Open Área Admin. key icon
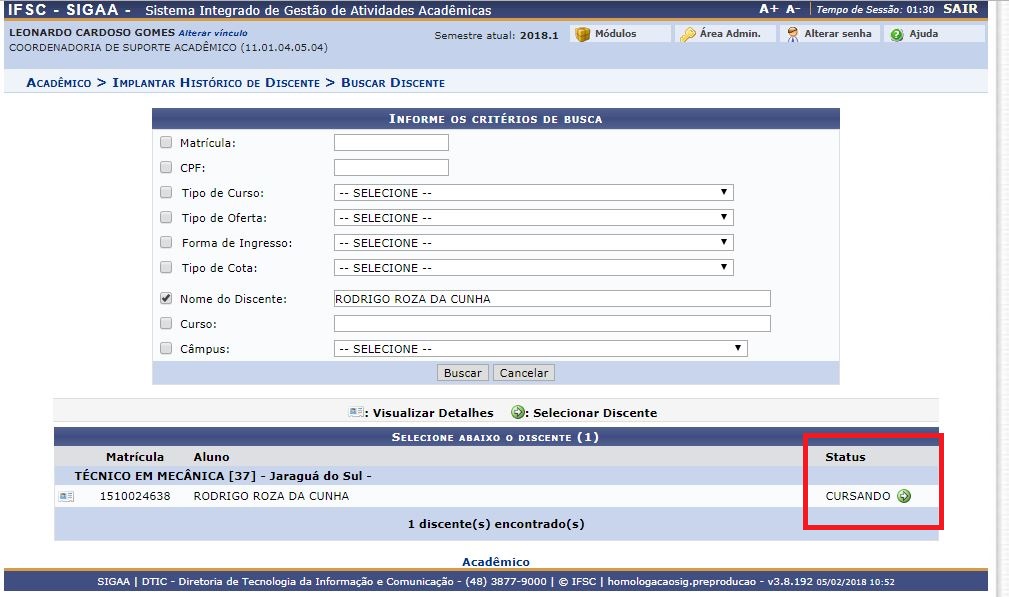1009x597 pixels. tap(687, 34)
